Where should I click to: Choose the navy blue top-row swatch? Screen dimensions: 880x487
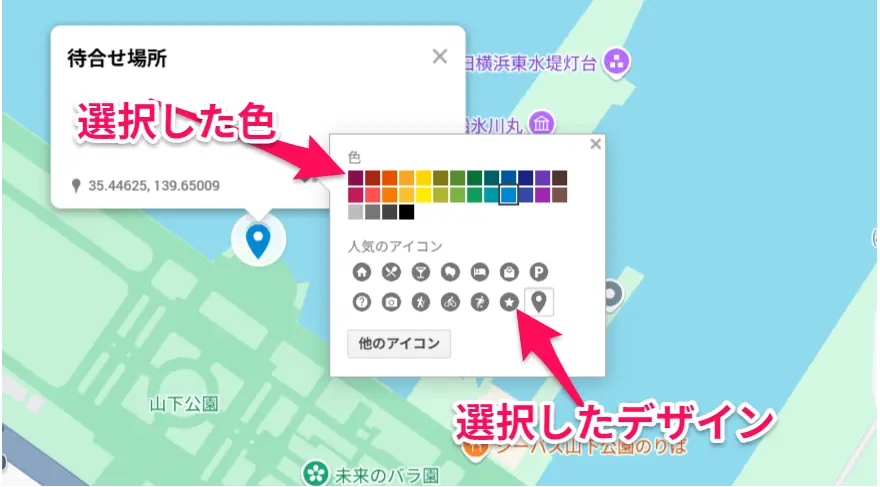pos(526,178)
